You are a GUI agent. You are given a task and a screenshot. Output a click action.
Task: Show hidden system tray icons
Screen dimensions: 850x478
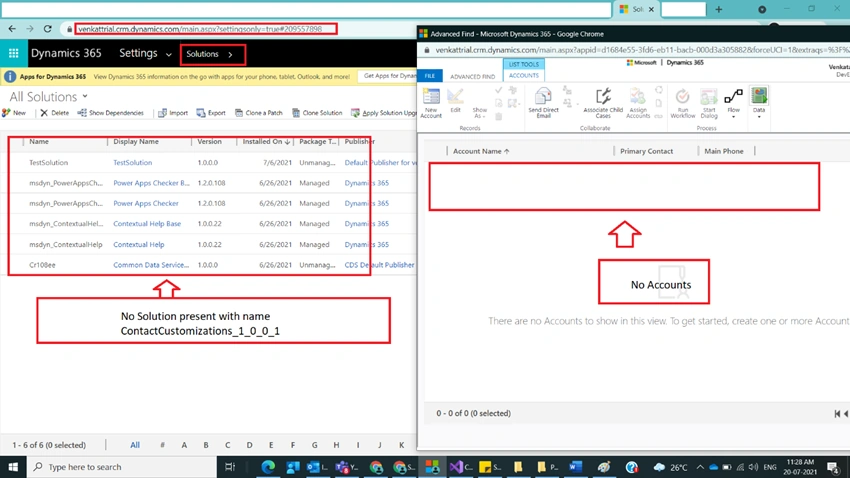(x=700, y=467)
